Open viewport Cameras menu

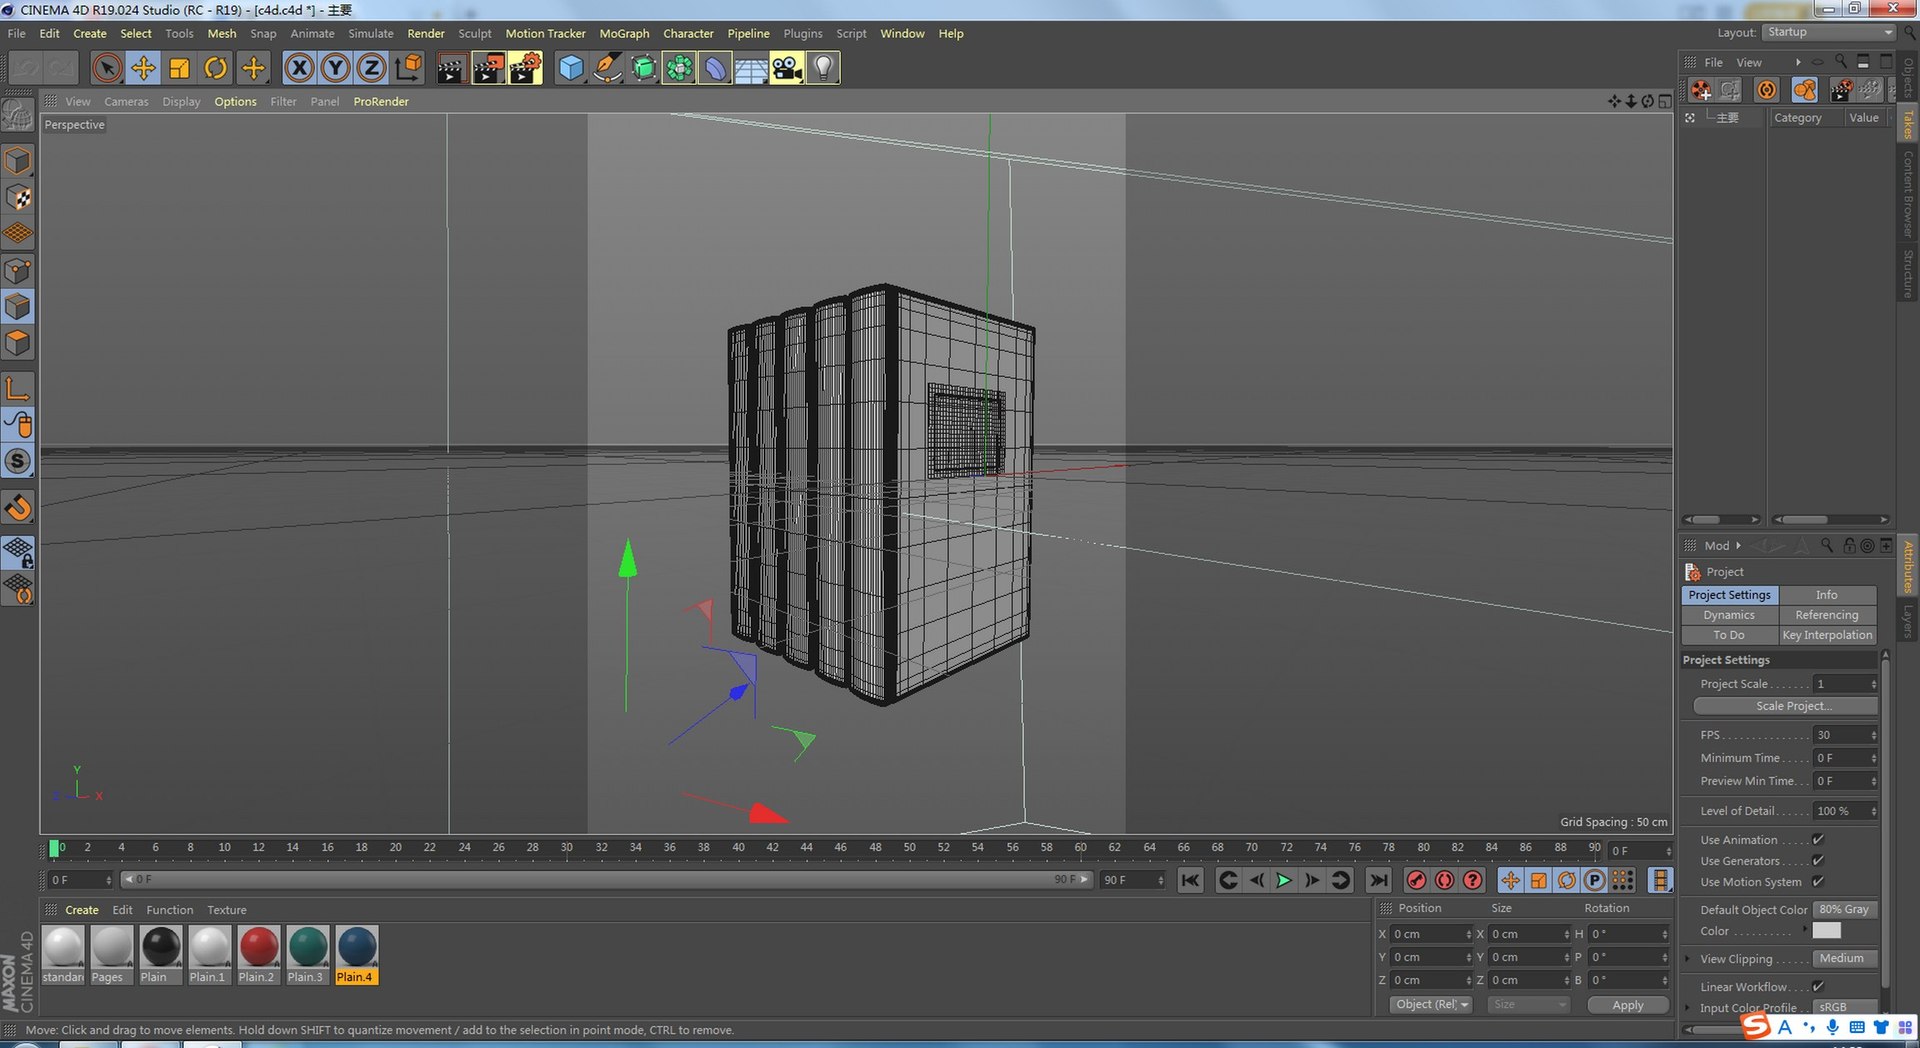click(126, 102)
